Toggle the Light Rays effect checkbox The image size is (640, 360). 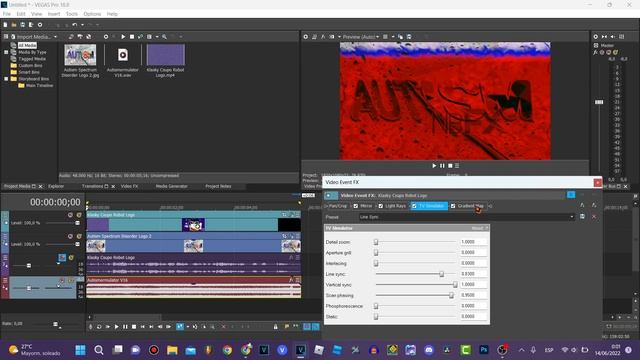[381, 206]
